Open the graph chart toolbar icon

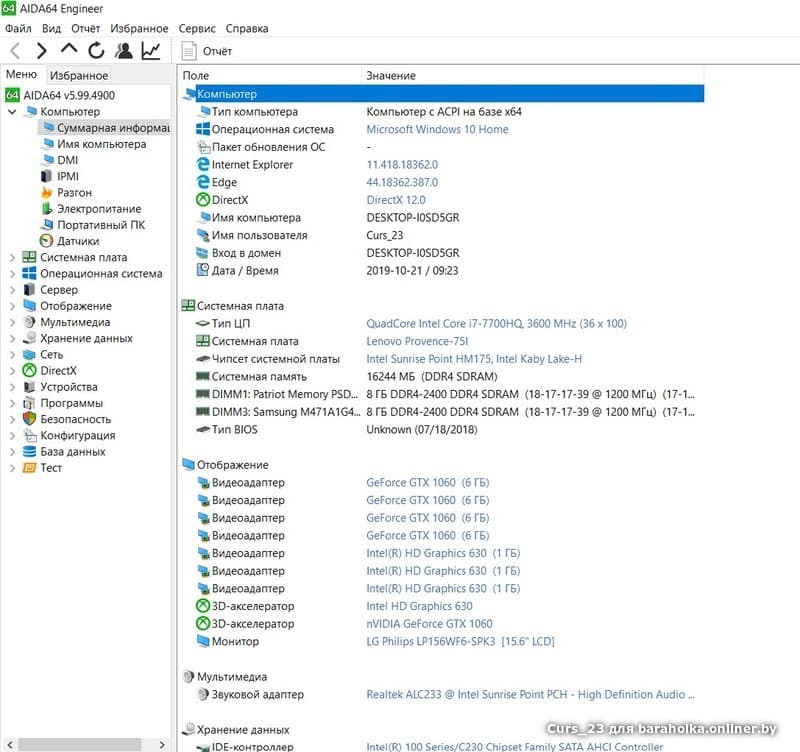click(x=151, y=50)
